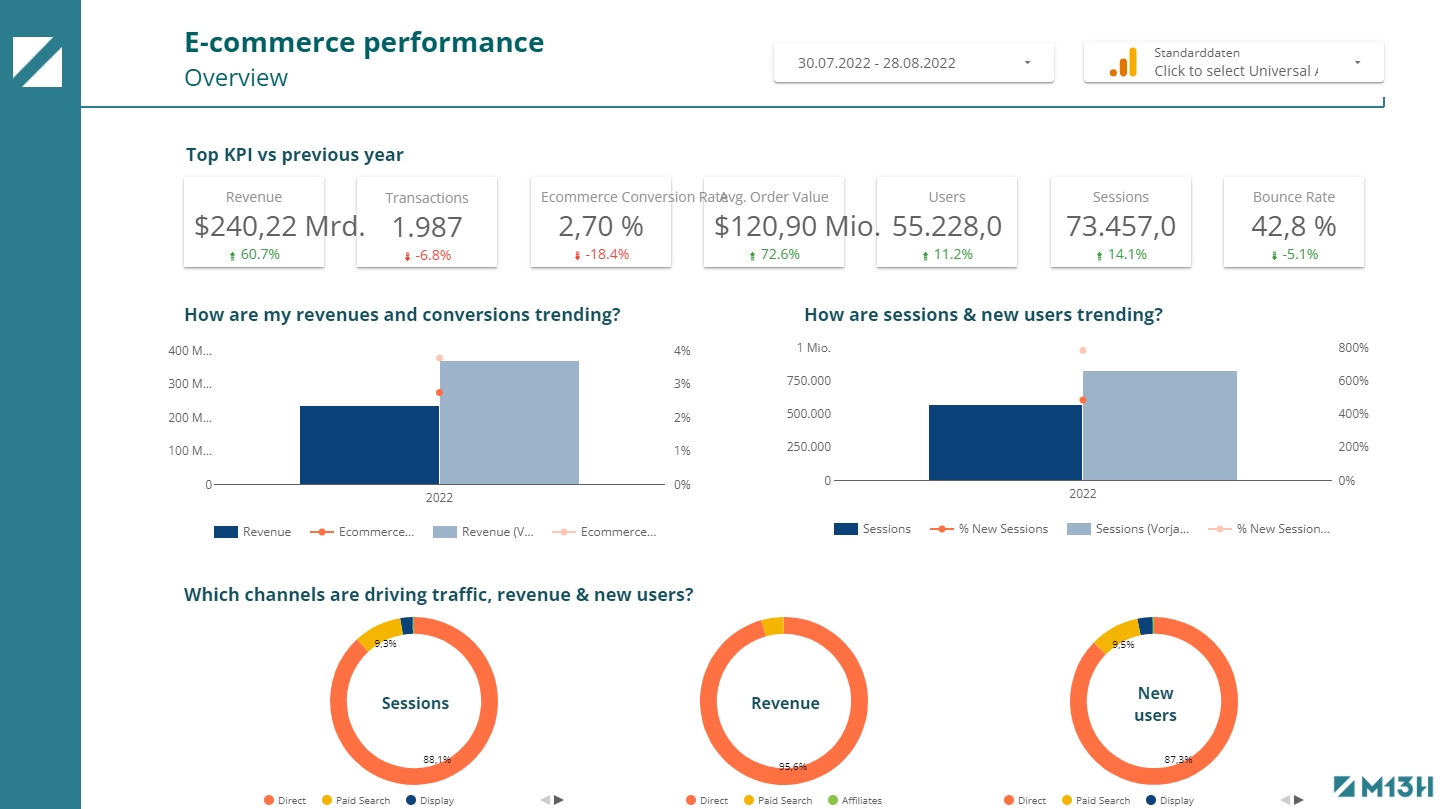The image size is (1450, 809).
Task: Click the M13H logo at the bottom right
Action: pyautogui.click(x=1384, y=787)
